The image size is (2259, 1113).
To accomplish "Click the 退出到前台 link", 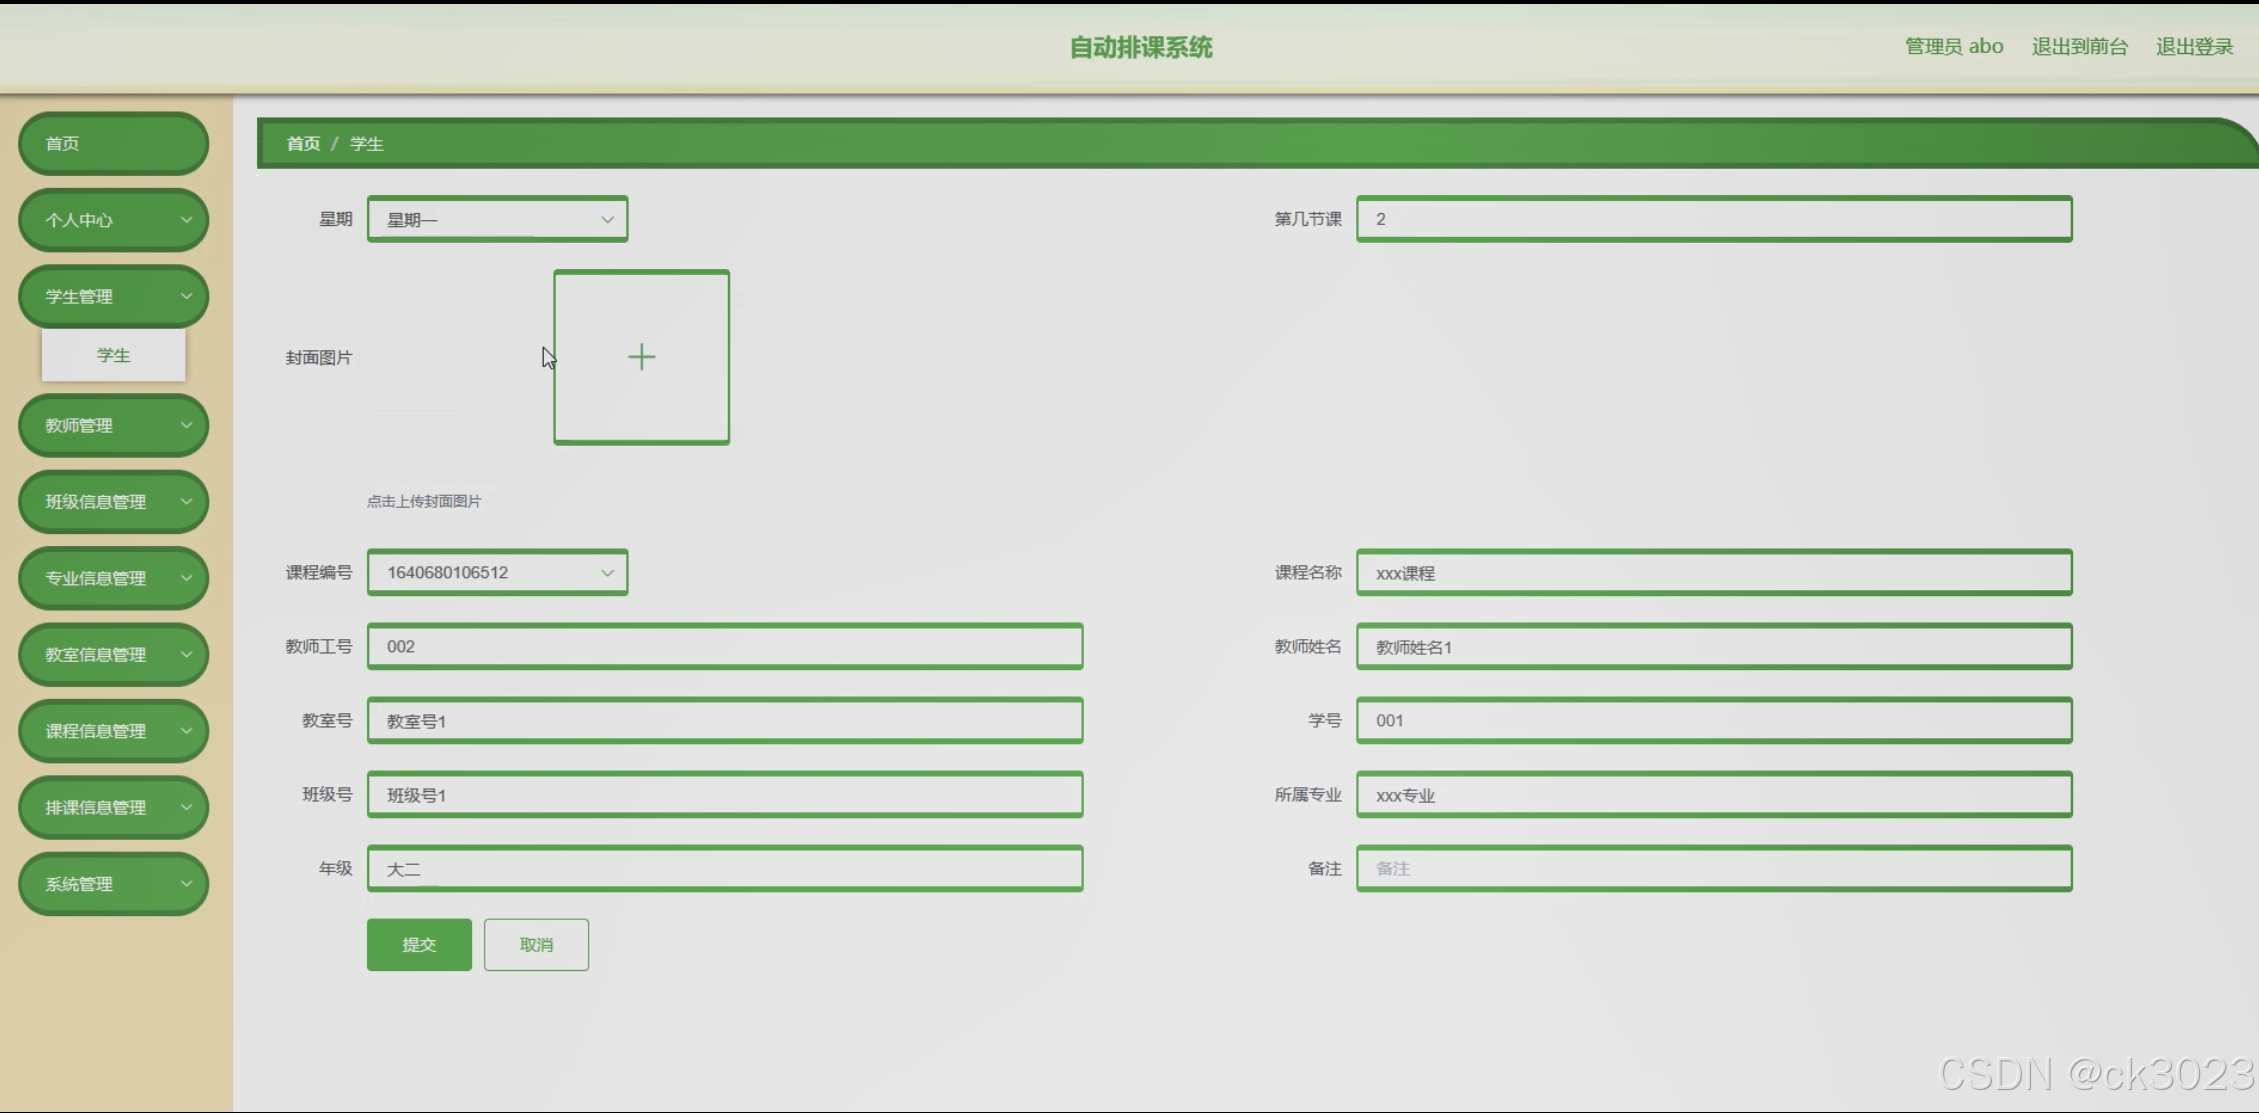I will click(x=2079, y=47).
